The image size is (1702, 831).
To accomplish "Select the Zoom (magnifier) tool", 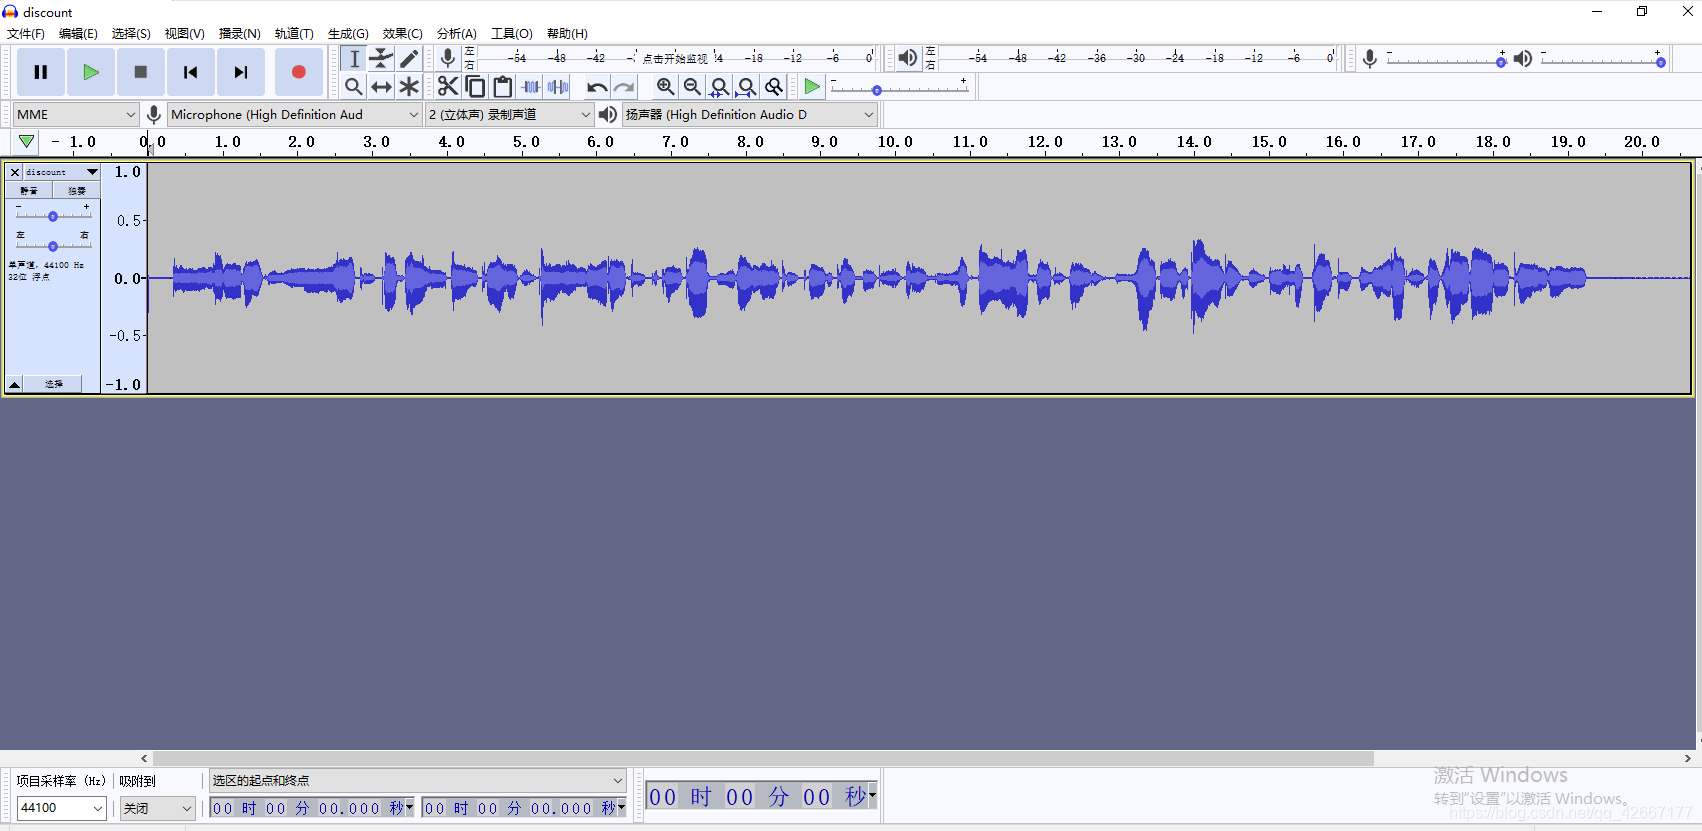I will point(354,87).
